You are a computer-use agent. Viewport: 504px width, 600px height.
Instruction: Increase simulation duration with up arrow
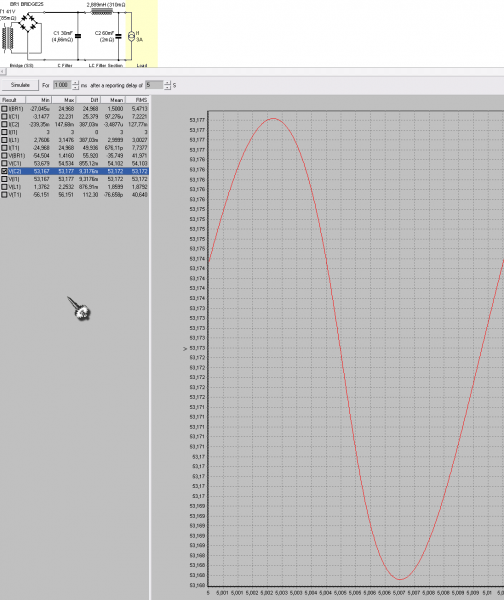(75, 83)
